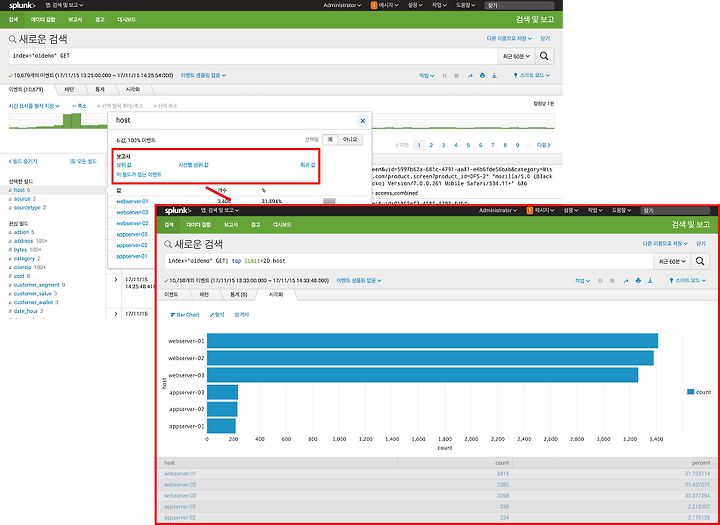Viewport: 720px width, 525px height.
Task: Select sourcetype field in sidebar
Action: click(x=27, y=208)
